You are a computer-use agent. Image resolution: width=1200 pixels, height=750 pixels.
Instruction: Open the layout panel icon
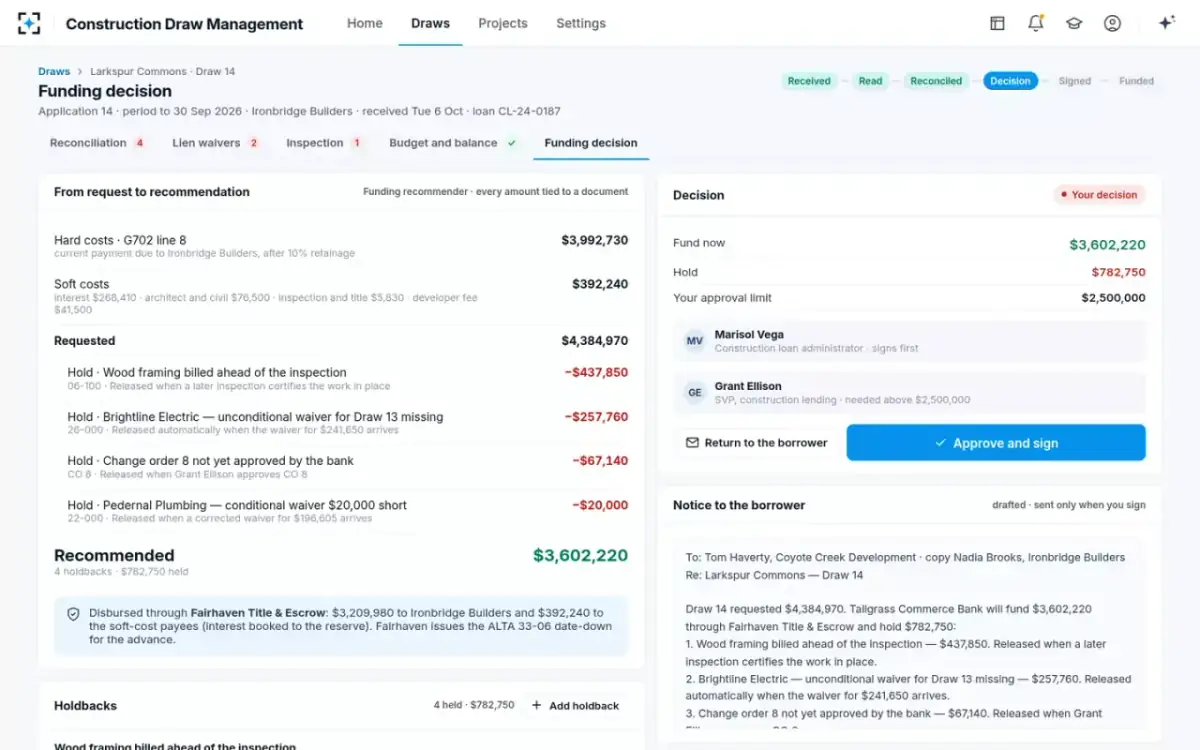tap(997, 23)
